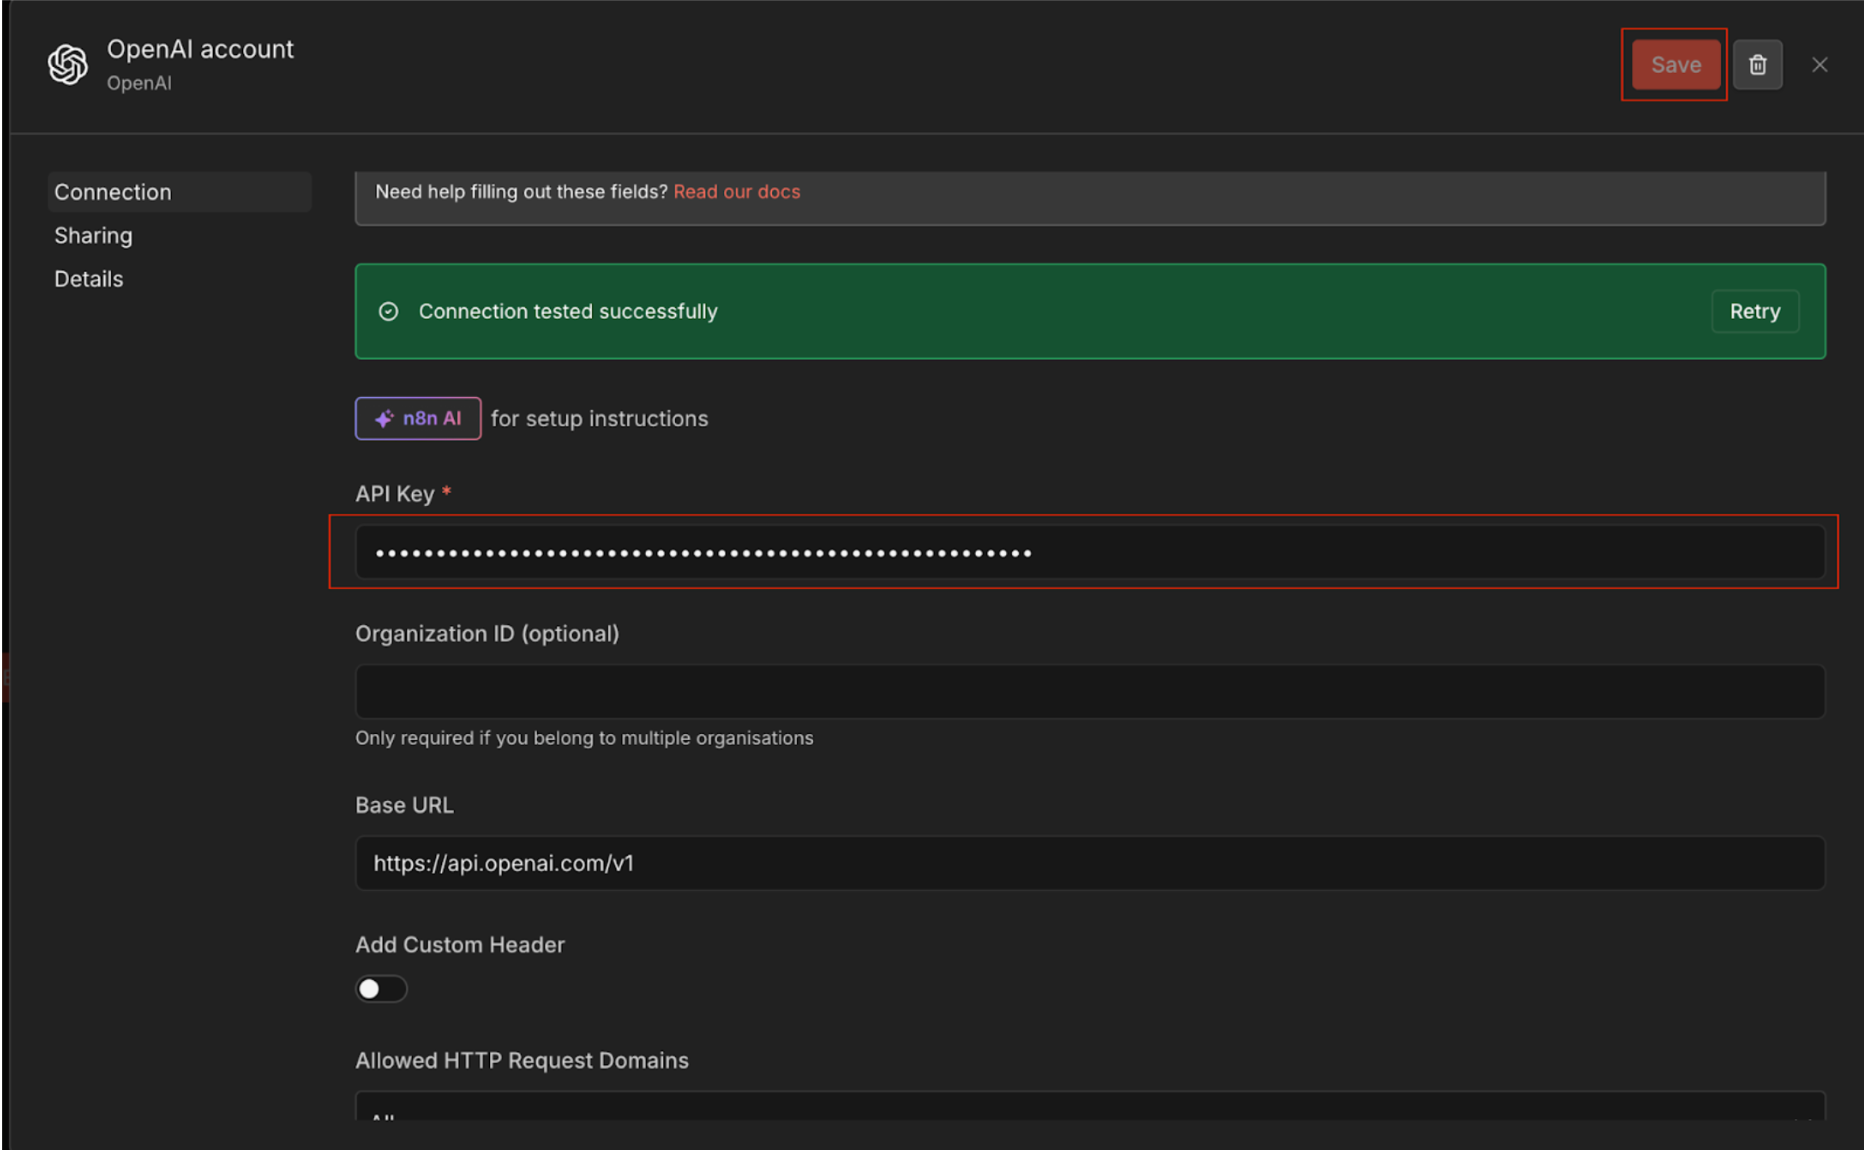1864x1150 pixels.
Task: Focus the API Key field
Action: 1090,552
